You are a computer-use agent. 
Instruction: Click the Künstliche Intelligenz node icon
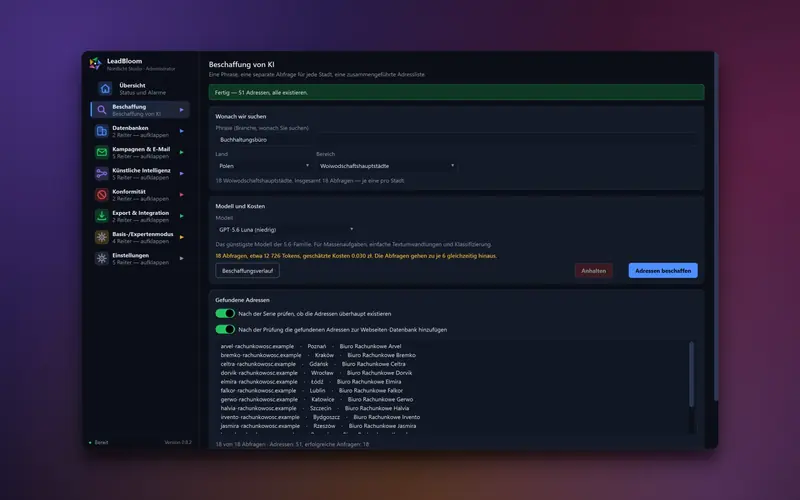(102, 173)
